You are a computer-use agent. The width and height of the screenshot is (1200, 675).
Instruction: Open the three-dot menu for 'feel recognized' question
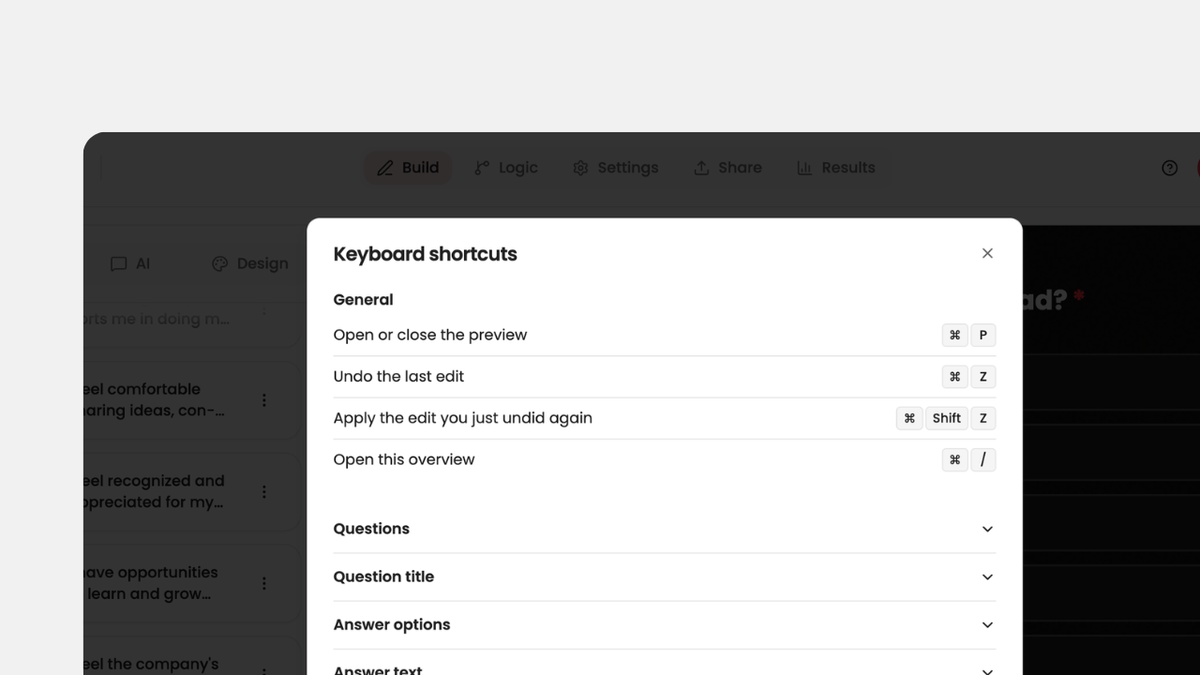(x=264, y=492)
